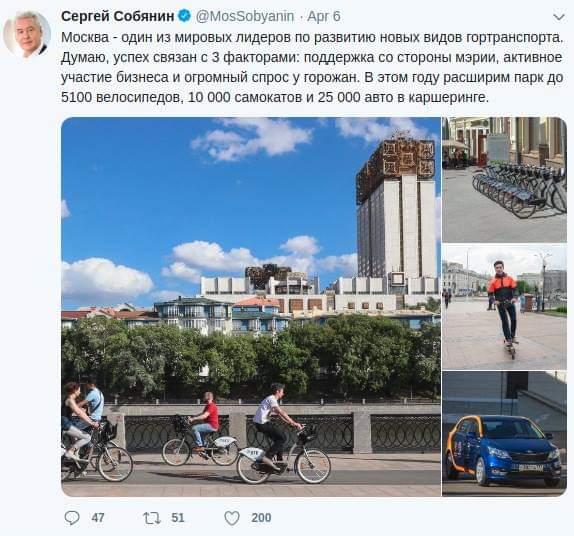Screen dimensions: 574x536
Task: Click the retweet arrows icon
Action: [152, 518]
